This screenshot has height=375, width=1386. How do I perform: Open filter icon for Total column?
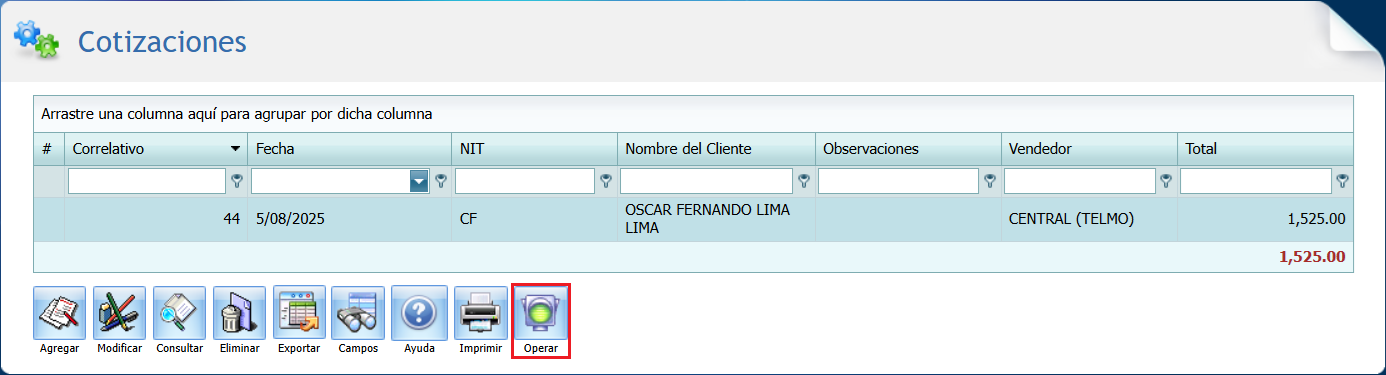pyautogui.click(x=1342, y=181)
